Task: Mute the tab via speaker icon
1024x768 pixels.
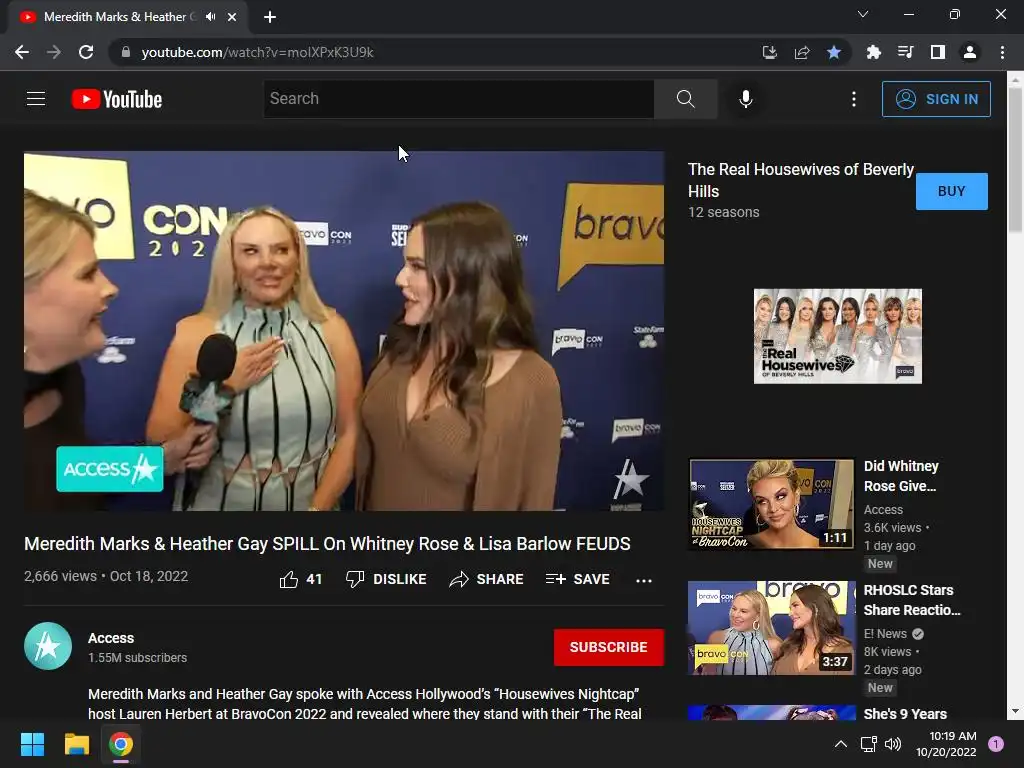Action: tap(210, 17)
